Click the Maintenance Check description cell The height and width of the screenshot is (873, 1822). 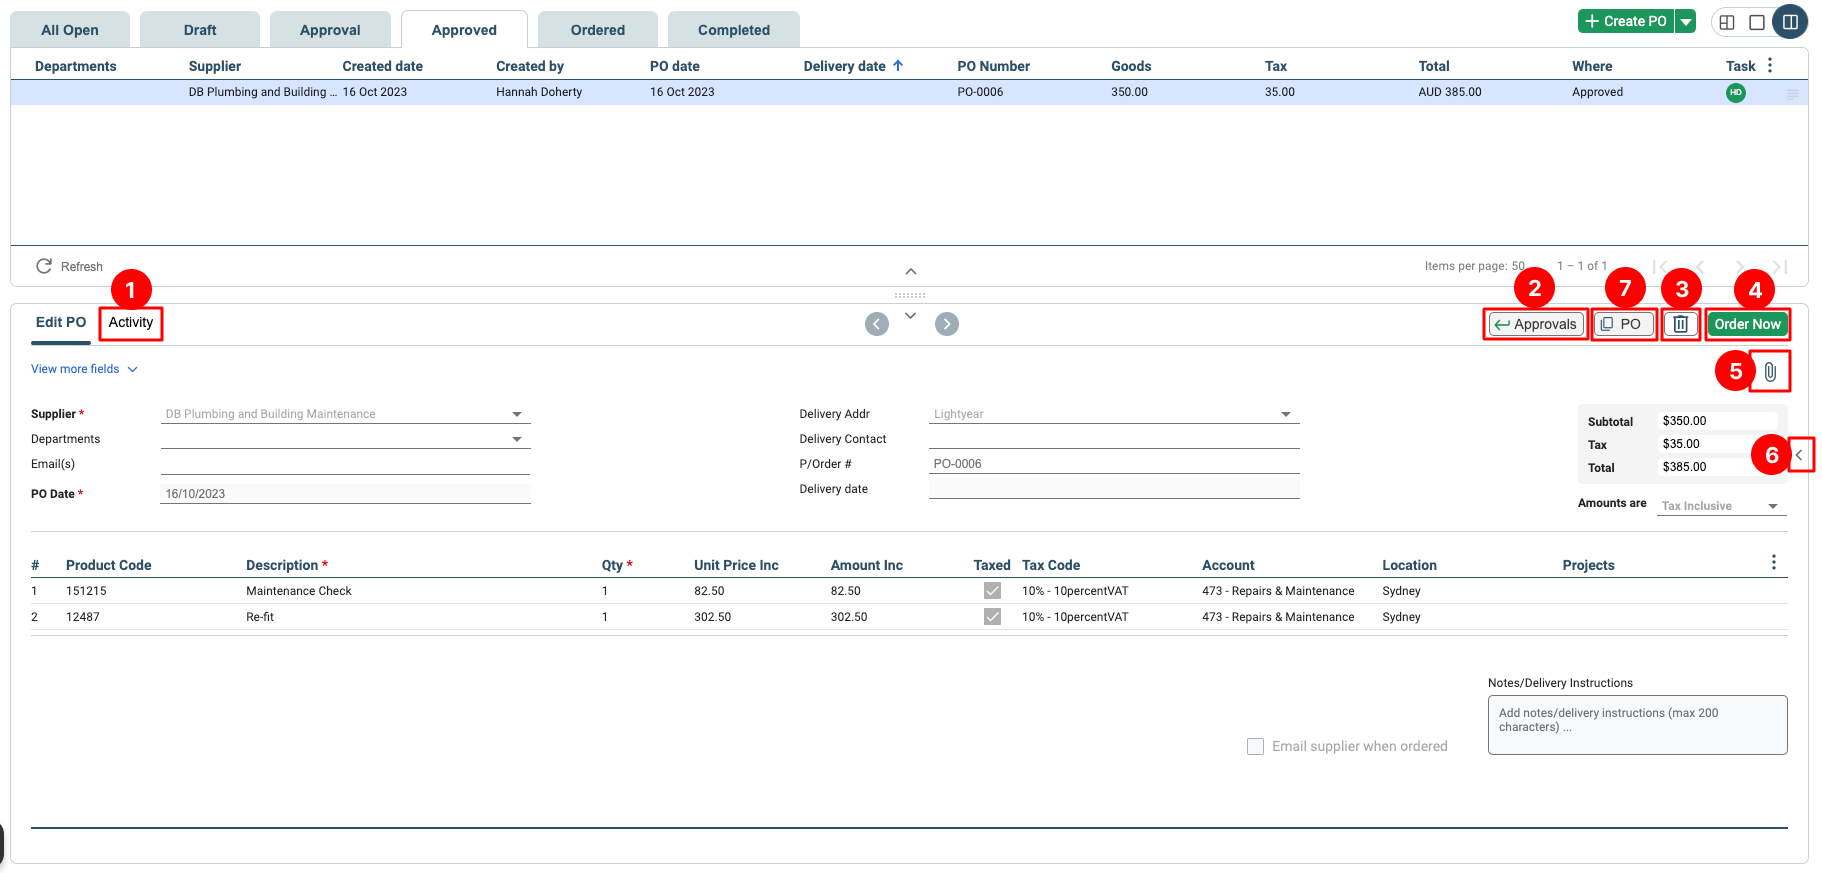coord(299,591)
